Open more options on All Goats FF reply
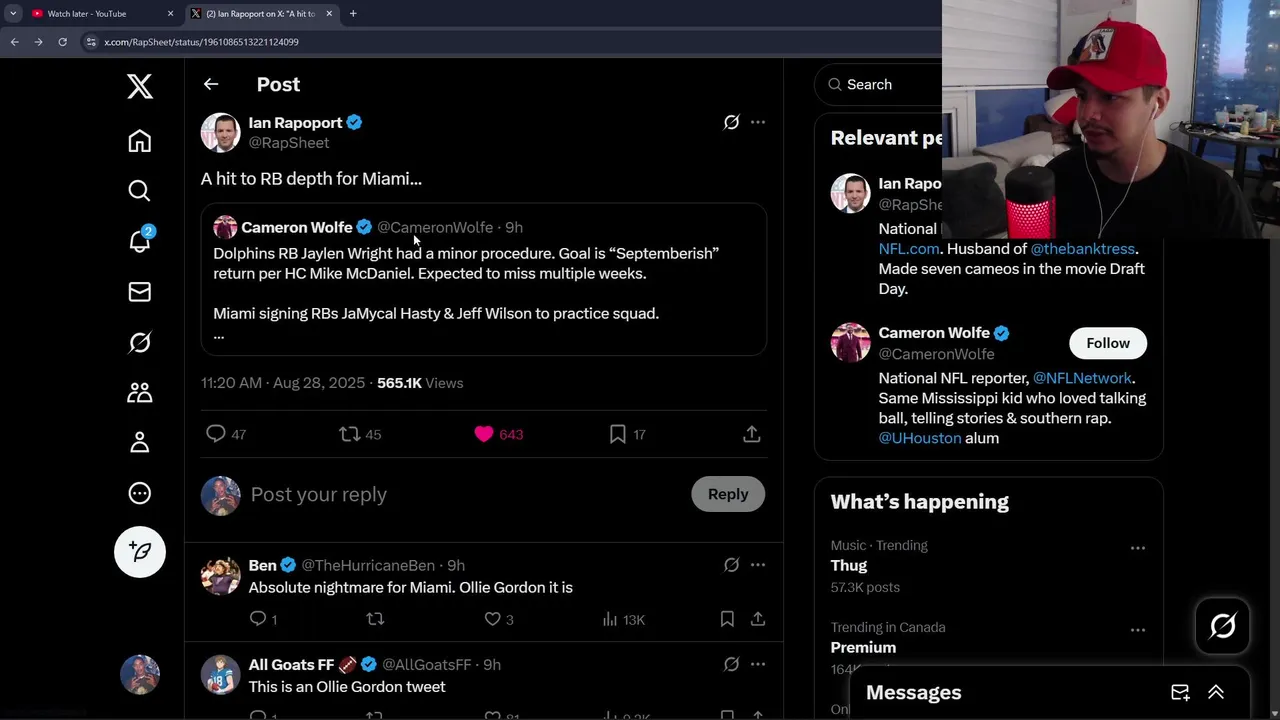Image resolution: width=1280 pixels, height=720 pixels. coord(758,664)
